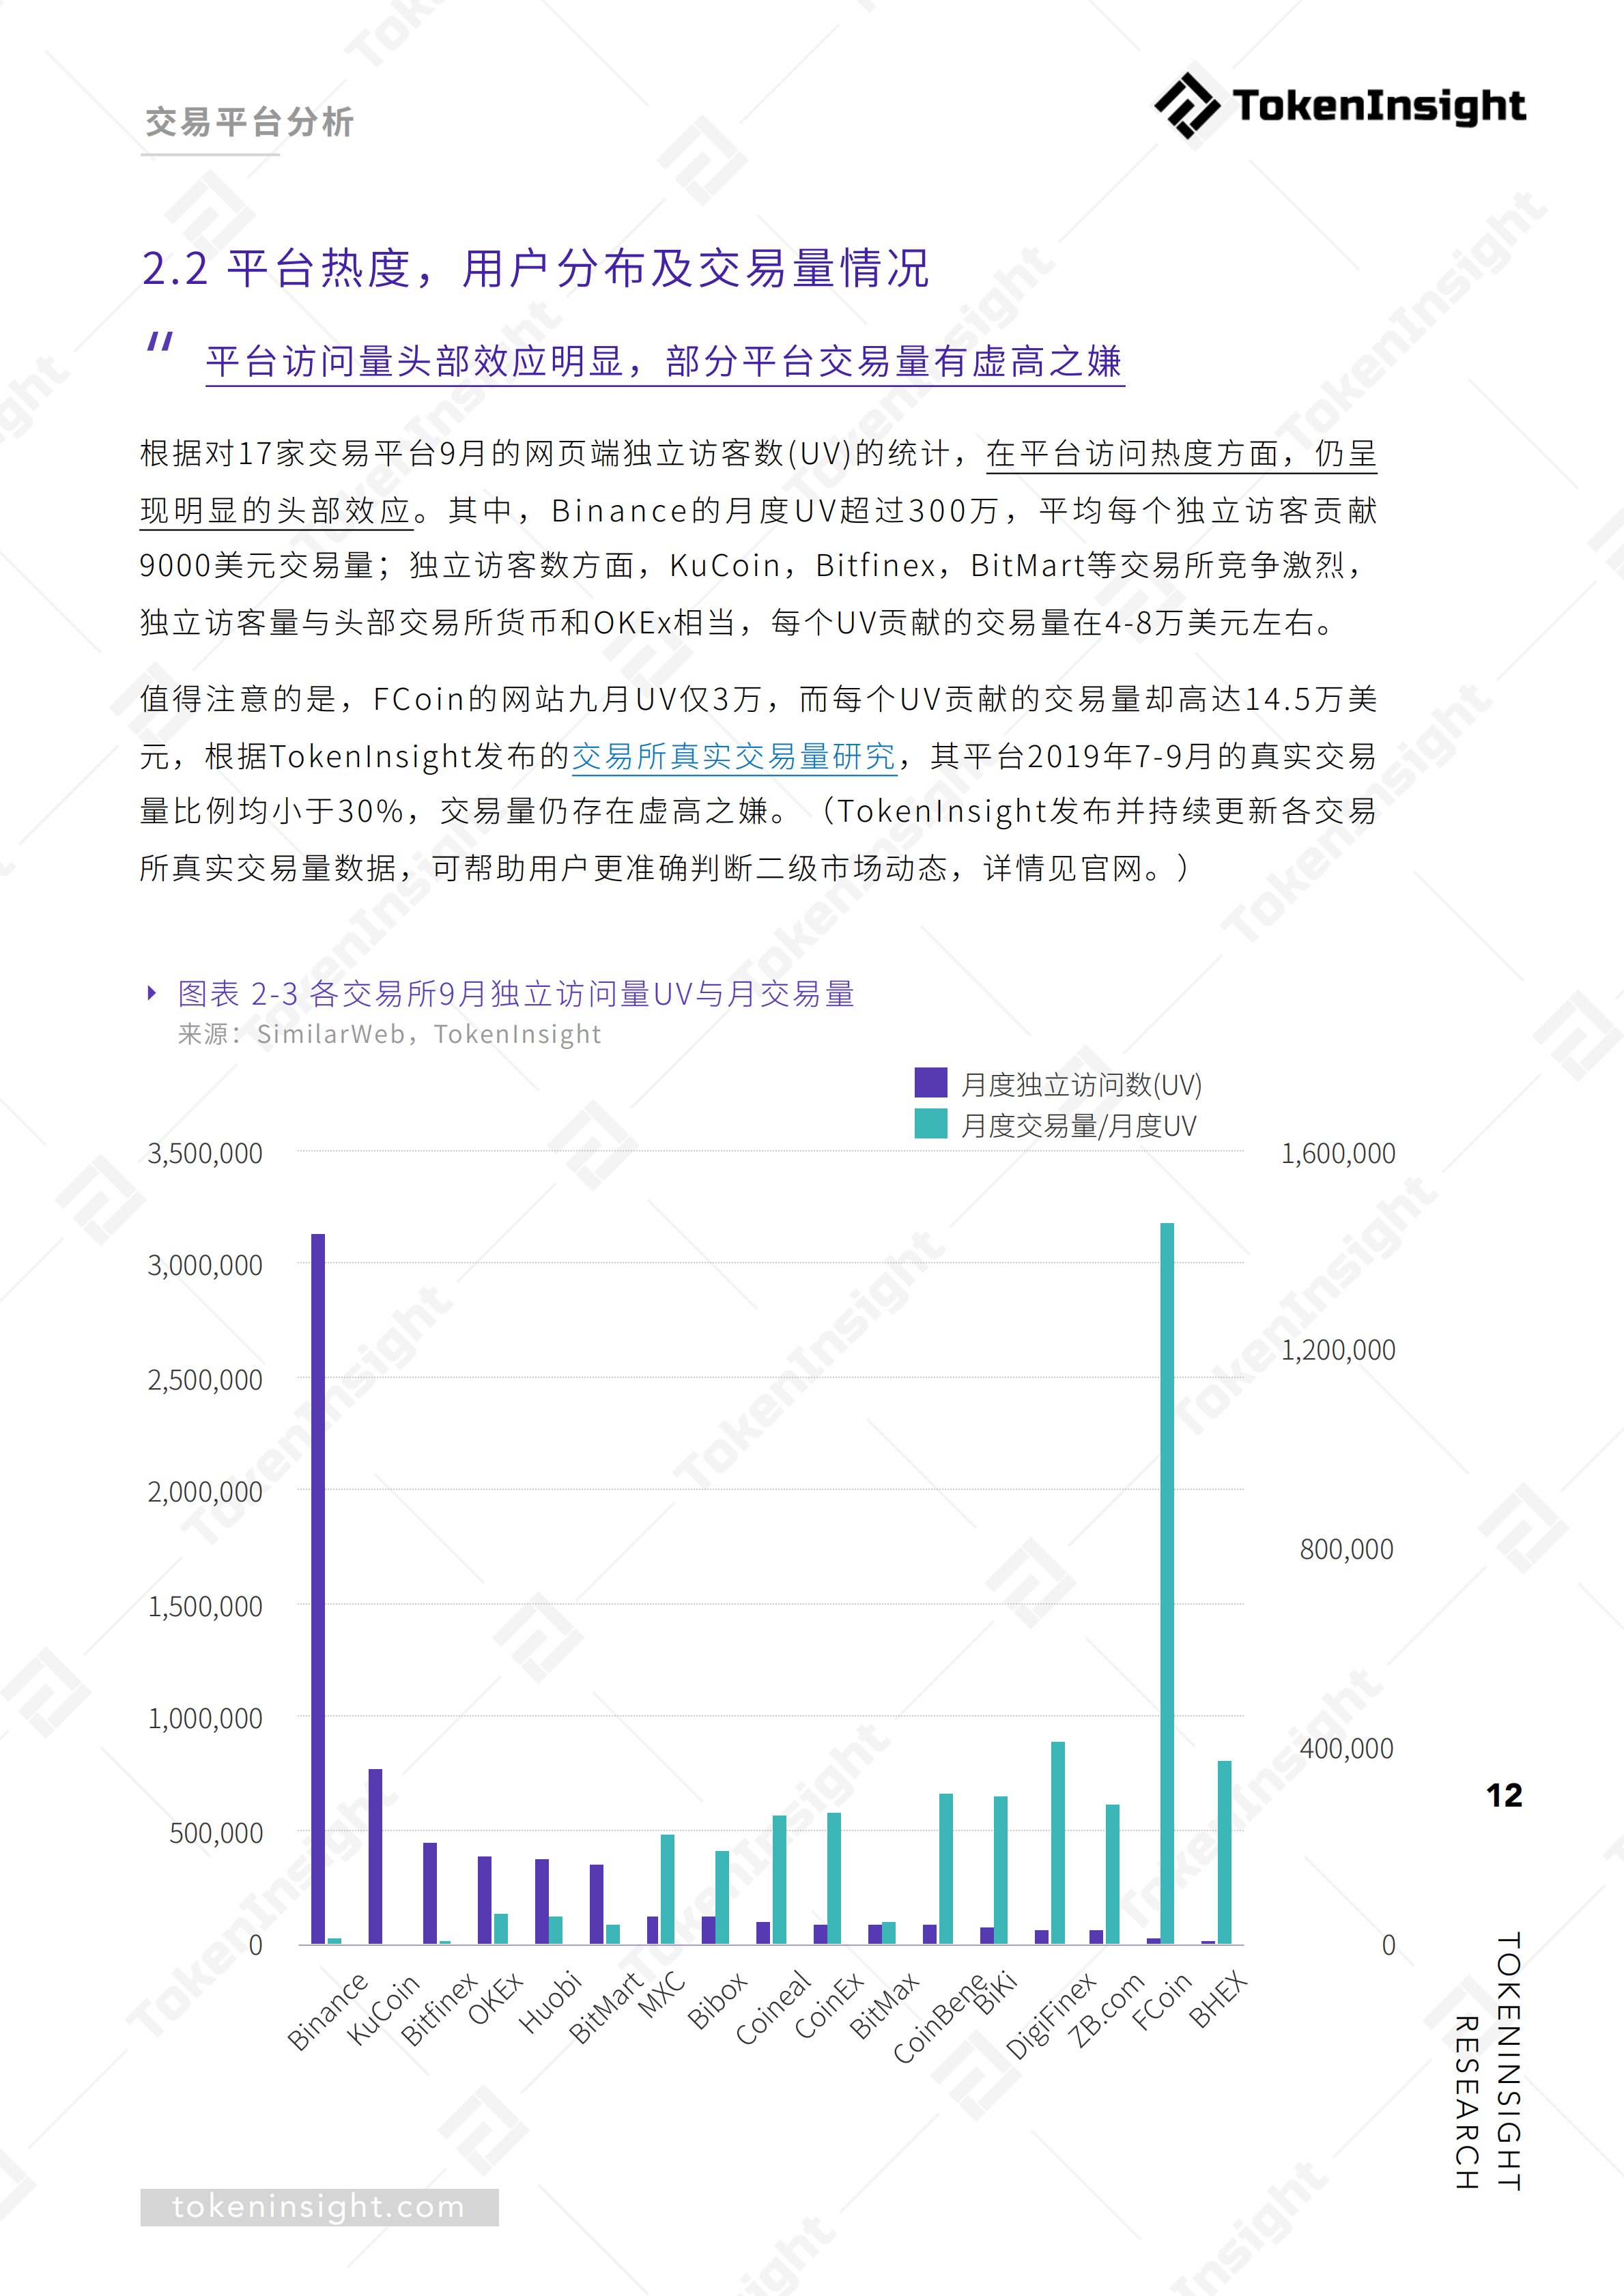This screenshot has height=2296, width=1624.
Task: Click the 1,000,000 left axis value
Action: (205, 1720)
